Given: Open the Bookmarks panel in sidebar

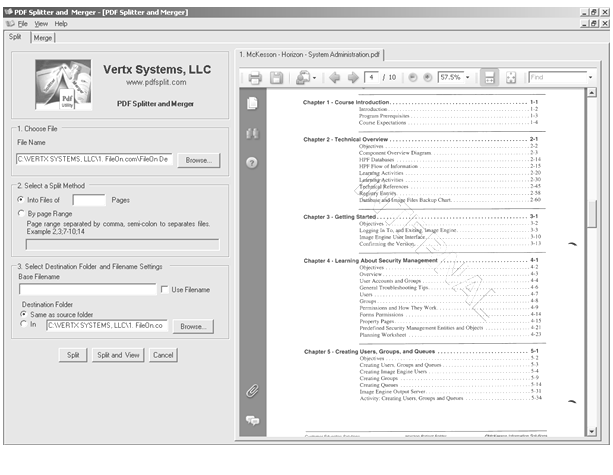Looking at the screenshot, I should click(x=252, y=134).
